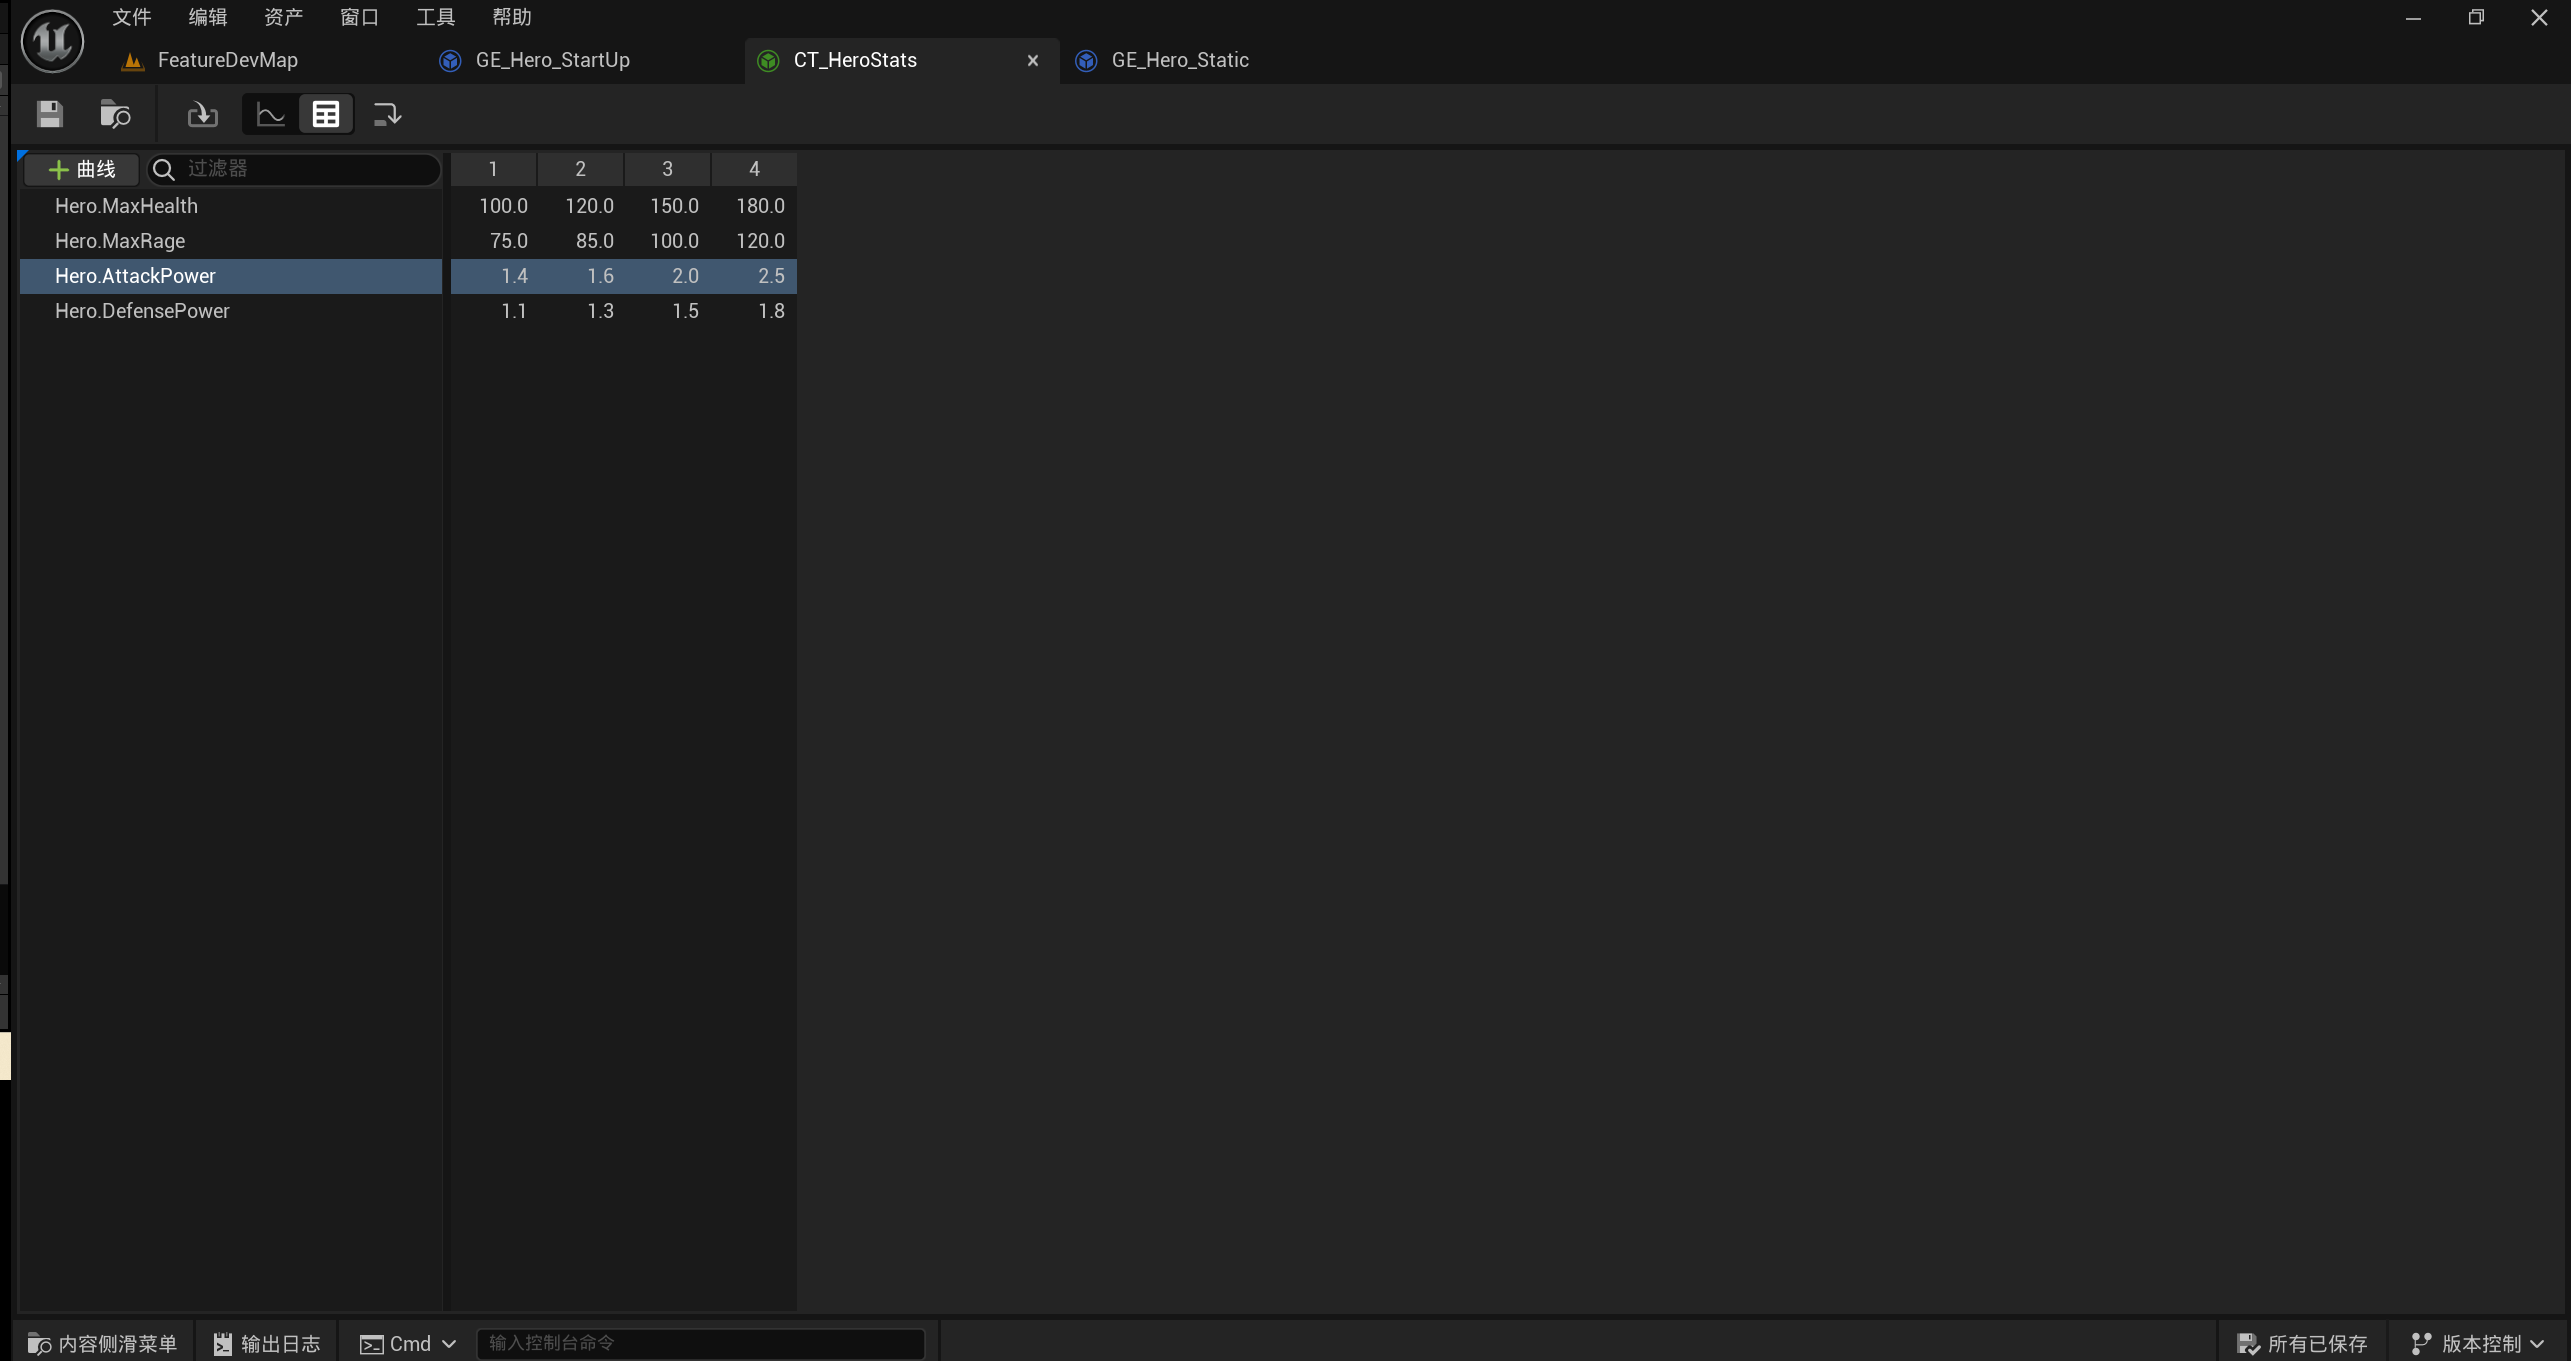Open the 资产 menu
The image size is (2572, 1361).
[283, 17]
